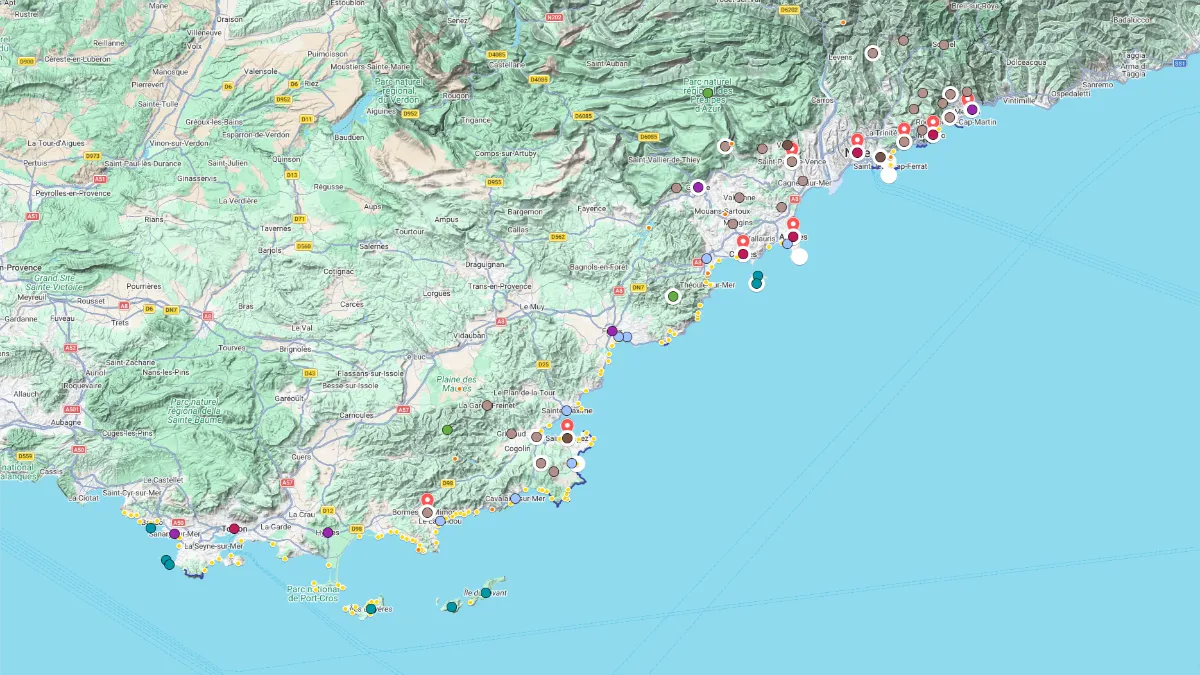Click the green marker west of Grimaud
Viewport: 1200px width, 675px height.
point(447,430)
